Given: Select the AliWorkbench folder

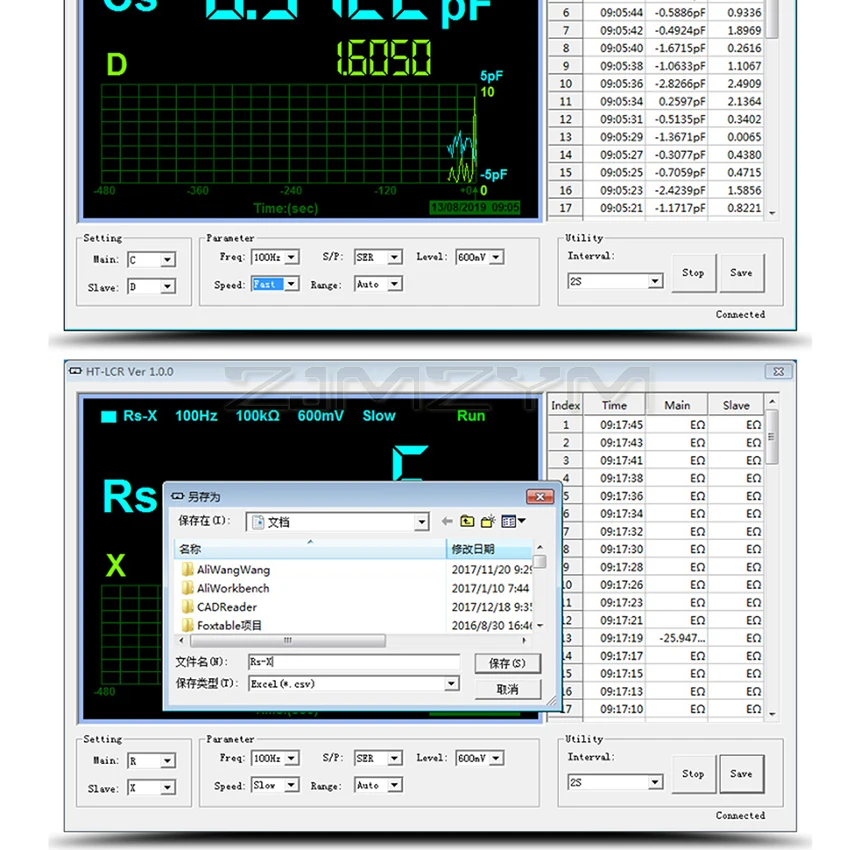Looking at the screenshot, I should point(232,588).
